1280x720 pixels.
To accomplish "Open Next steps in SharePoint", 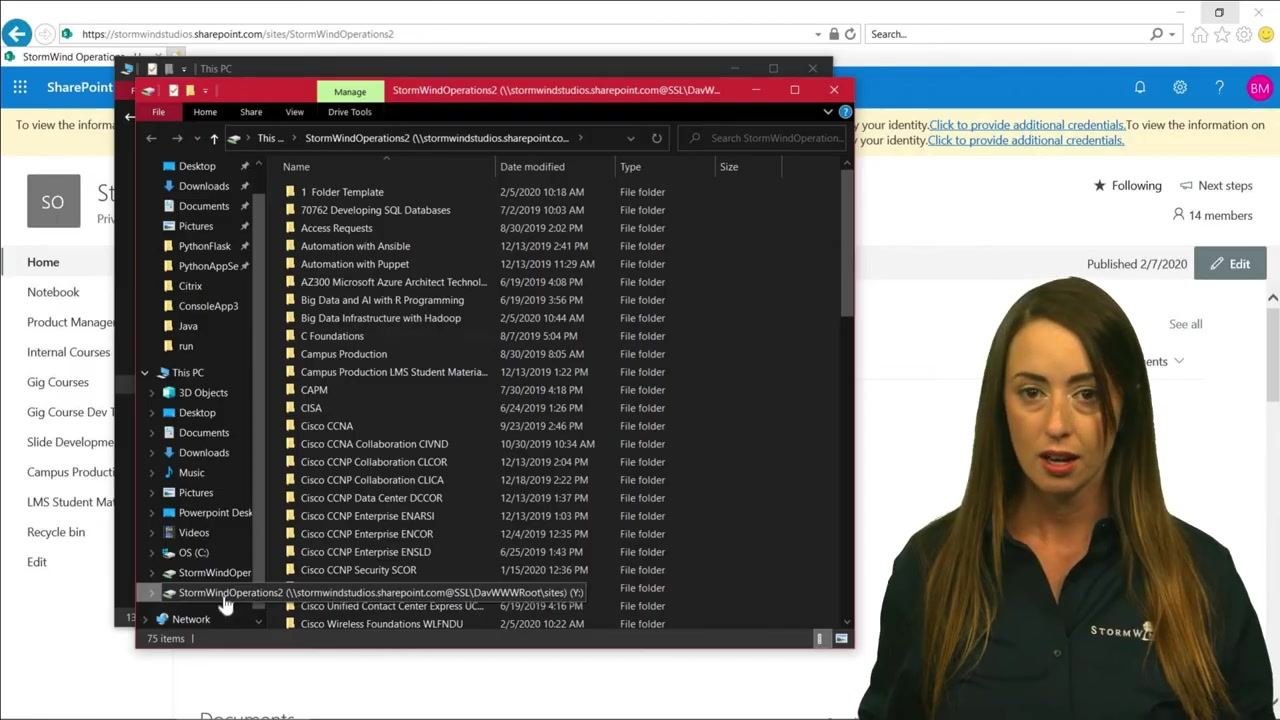I will point(1216,185).
